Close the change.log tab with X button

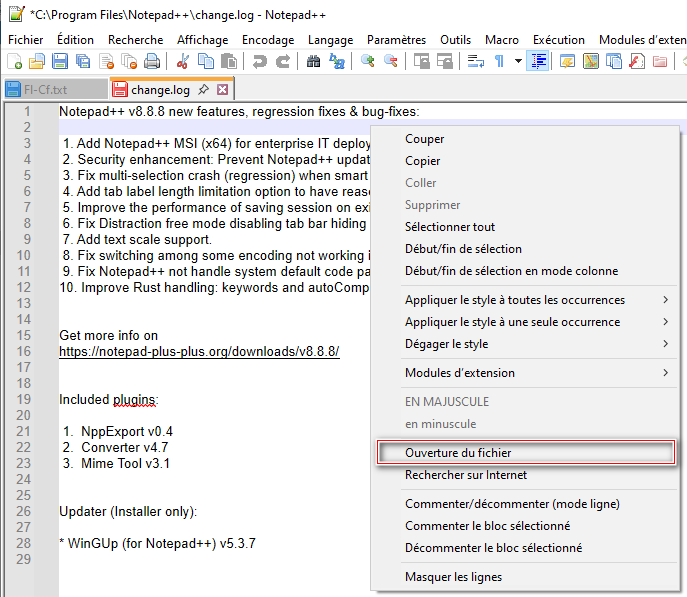pos(223,90)
